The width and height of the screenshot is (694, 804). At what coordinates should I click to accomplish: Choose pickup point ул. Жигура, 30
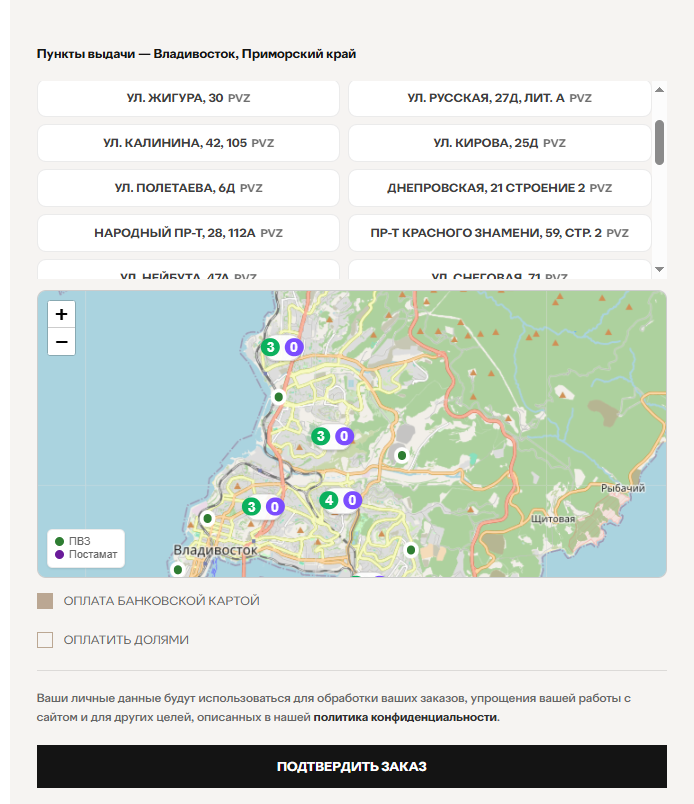pyautogui.click(x=188, y=98)
